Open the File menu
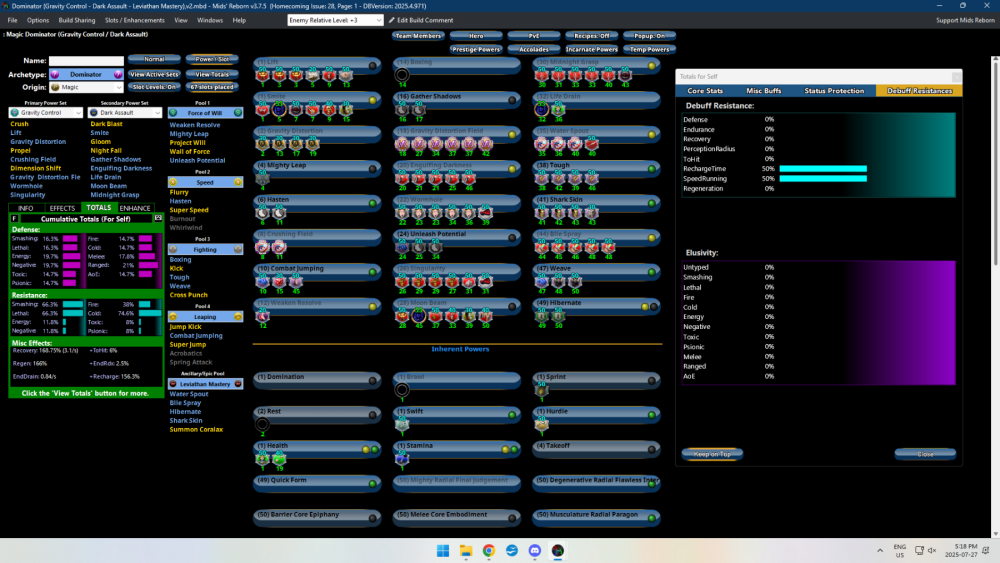The image size is (1000, 563). pos(12,20)
